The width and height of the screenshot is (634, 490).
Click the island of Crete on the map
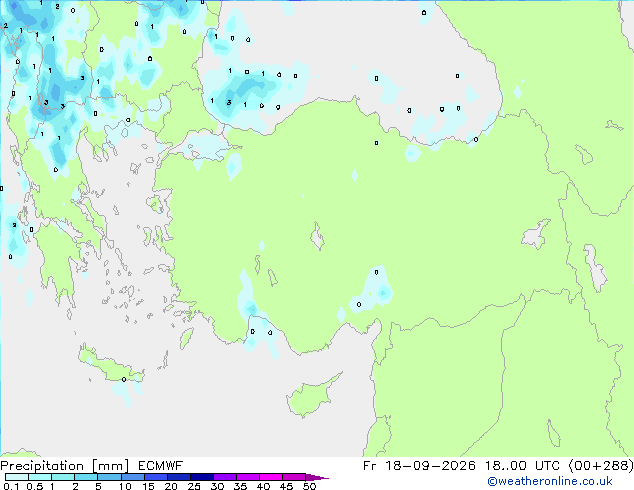click(x=111, y=368)
